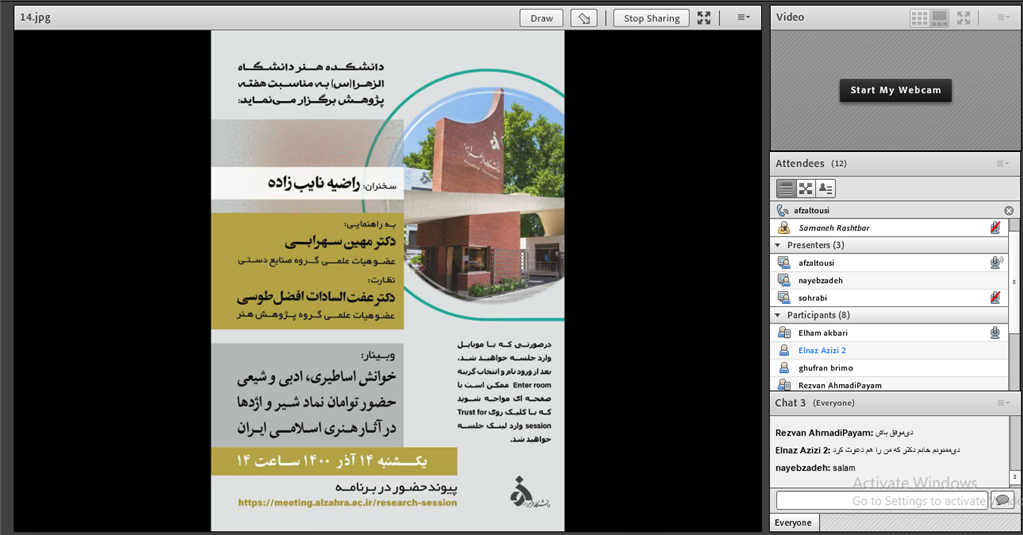Click nayebzadeh's presenter icon
This screenshot has width=1023, height=535.
pyautogui.click(x=784, y=280)
